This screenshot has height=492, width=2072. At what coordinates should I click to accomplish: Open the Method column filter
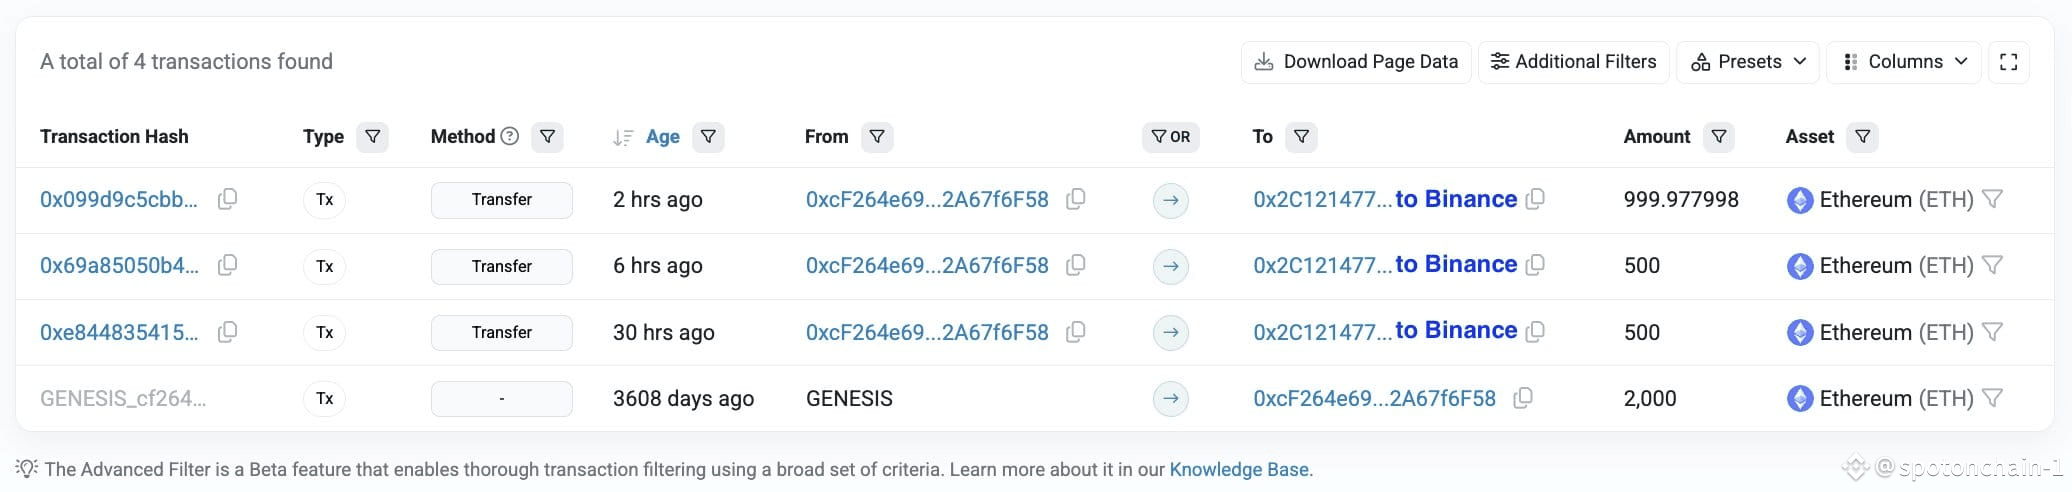click(x=547, y=137)
